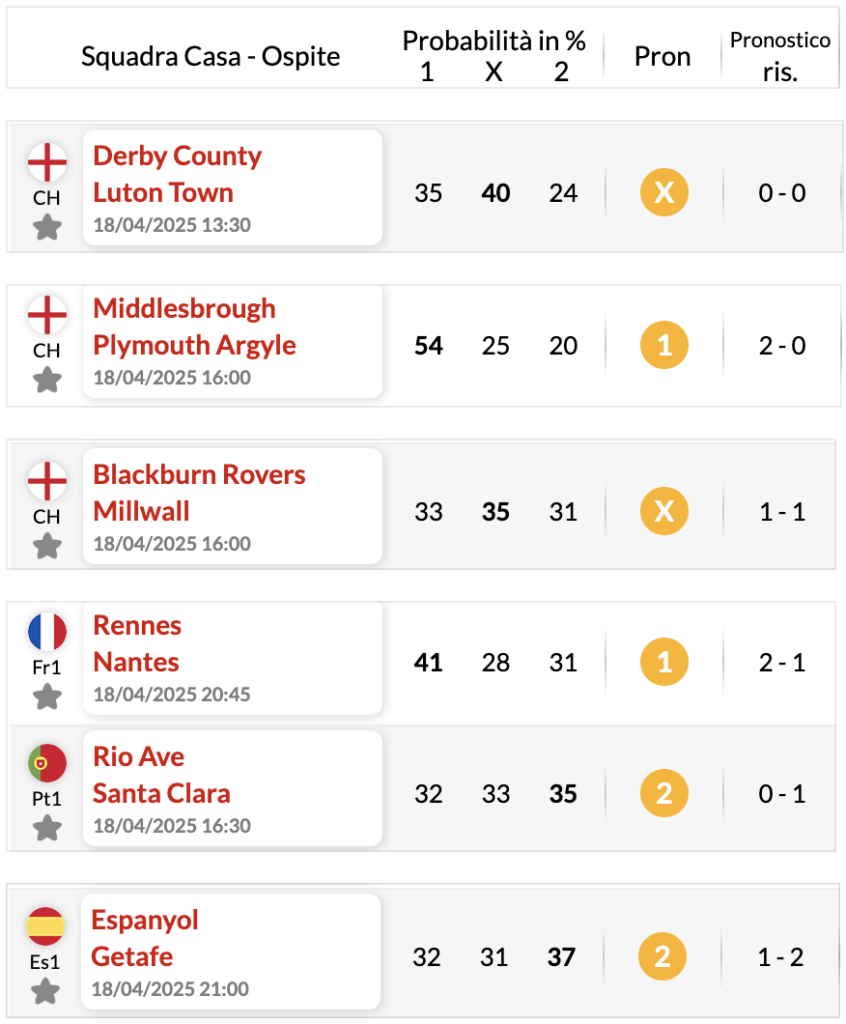Click Portugal flag next to Rio Ave

(x=47, y=763)
